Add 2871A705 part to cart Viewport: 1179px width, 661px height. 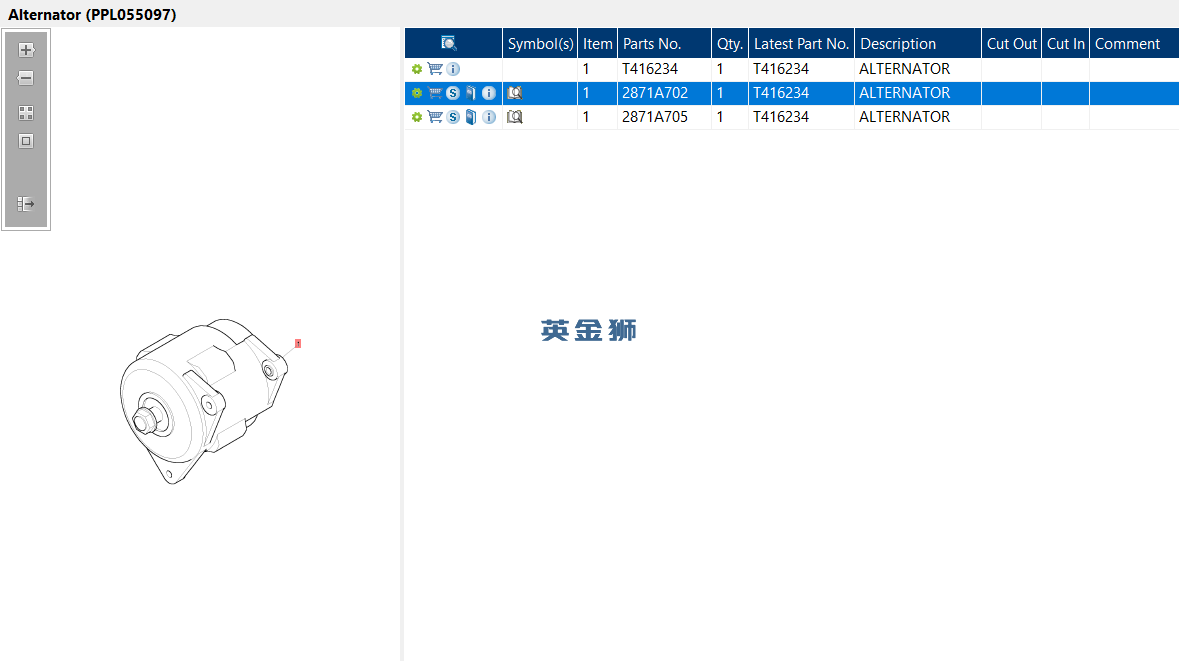435,117
